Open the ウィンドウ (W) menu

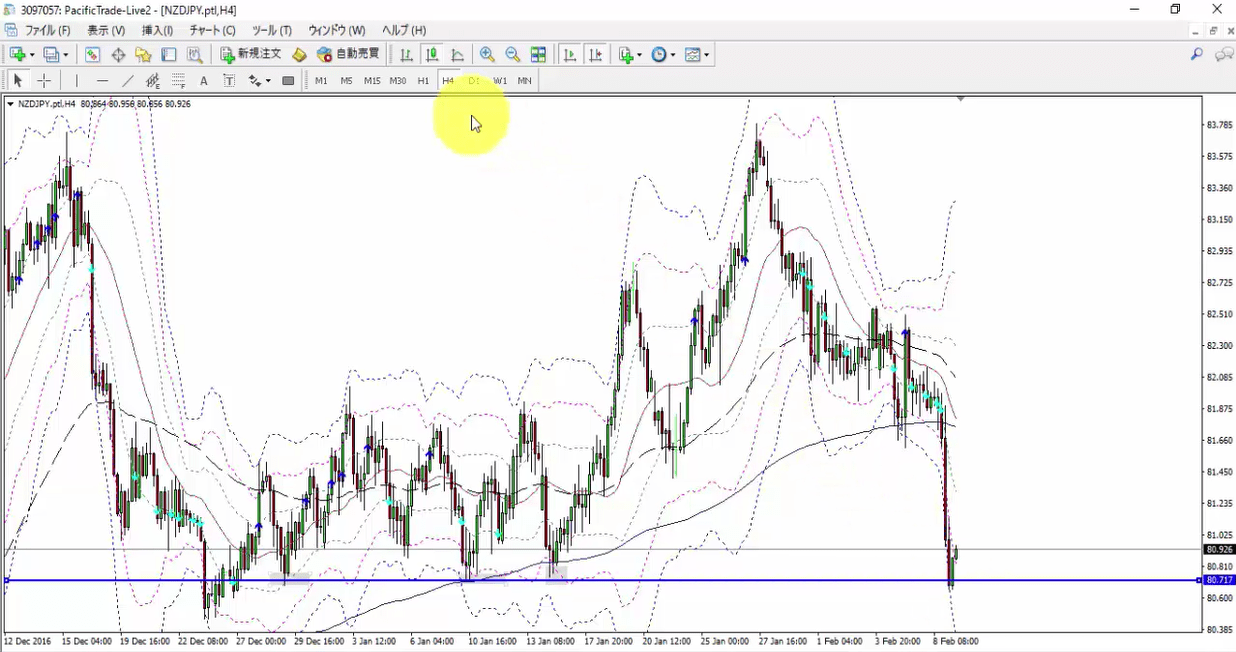coord(337,30)
